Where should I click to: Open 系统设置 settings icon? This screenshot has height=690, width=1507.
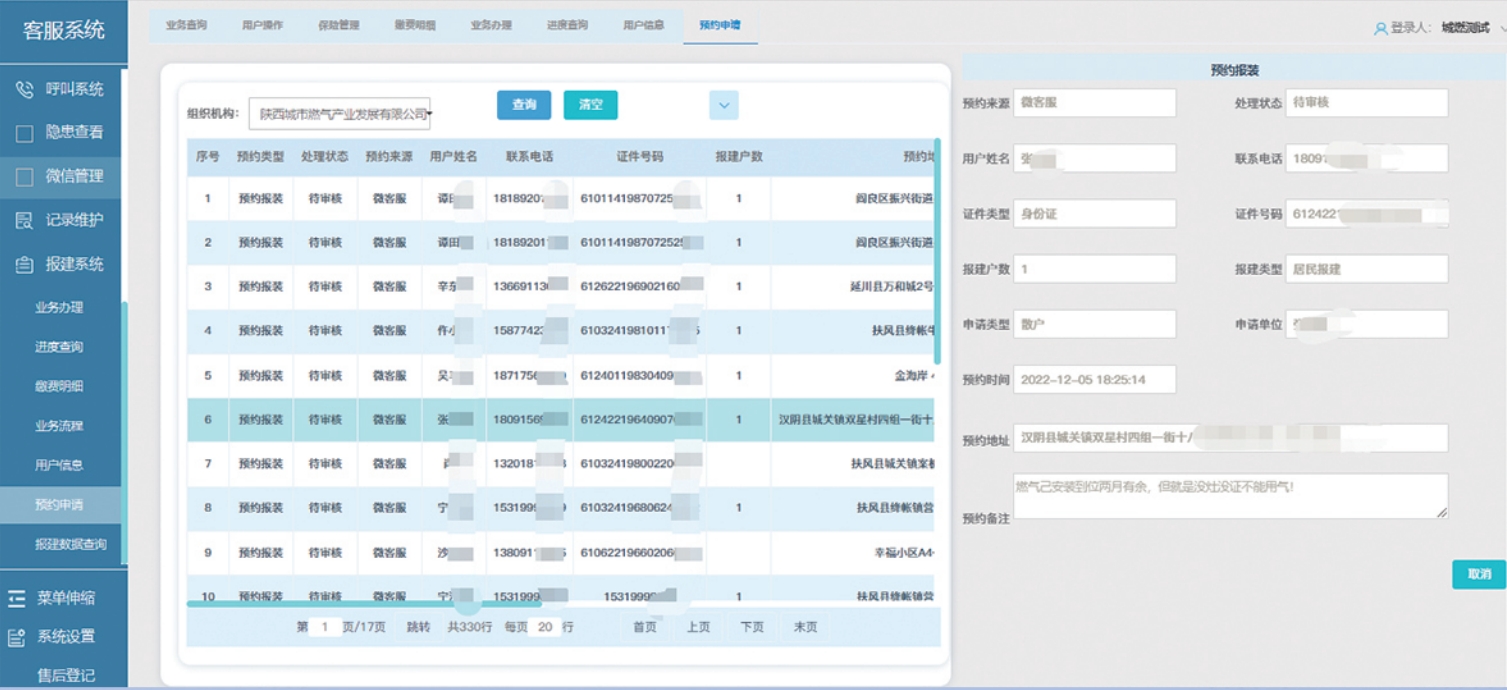click(x=17, y=636)
